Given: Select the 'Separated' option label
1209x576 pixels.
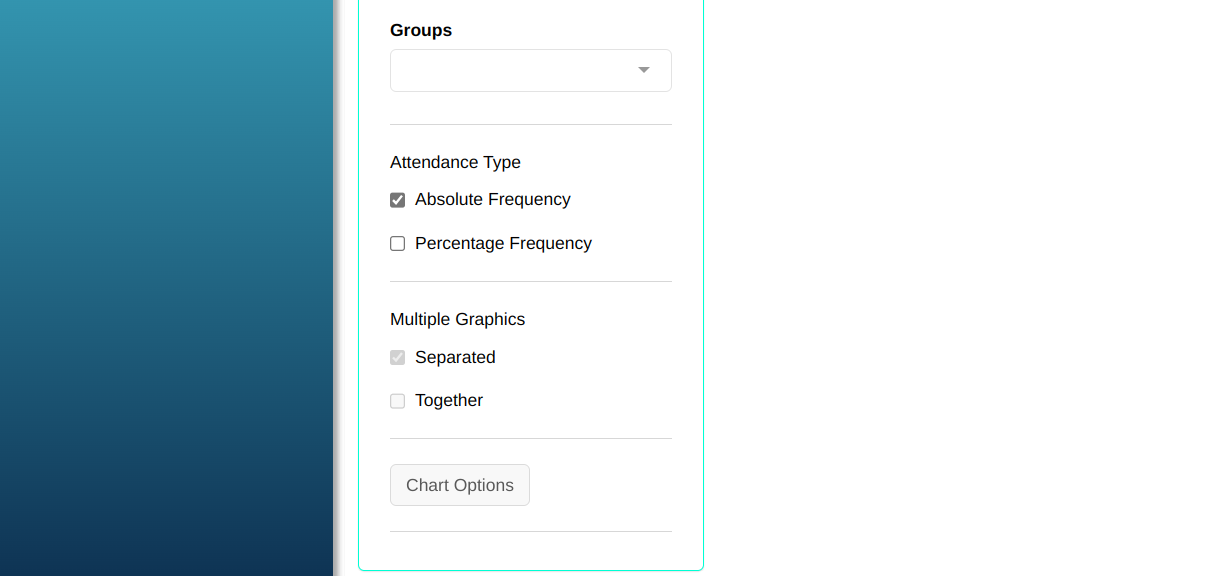Looking at the screenshot, I should 455,357.
